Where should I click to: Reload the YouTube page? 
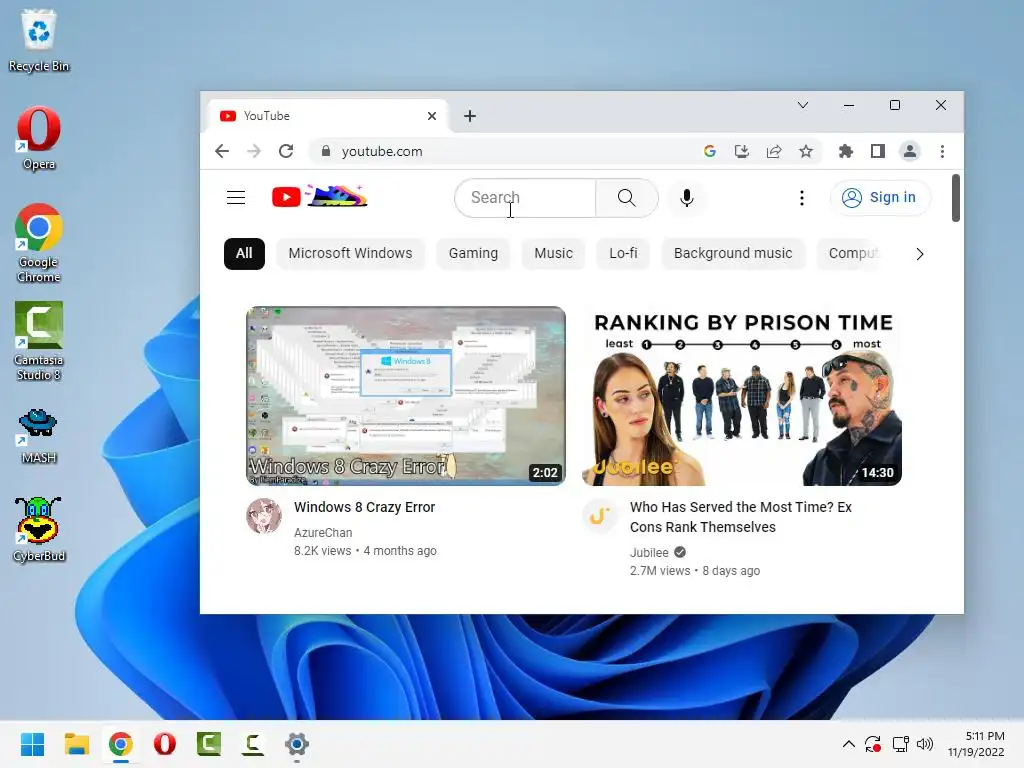pos(286,152)
